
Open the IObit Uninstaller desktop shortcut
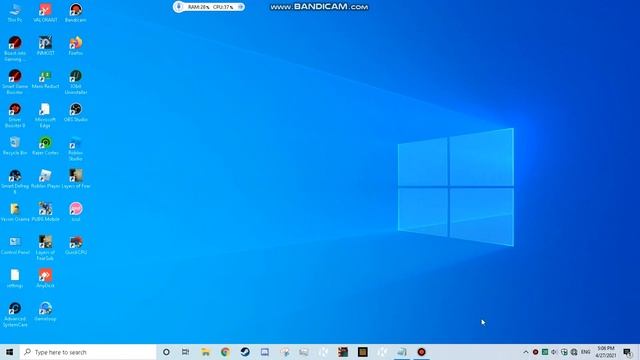(76, 82)
